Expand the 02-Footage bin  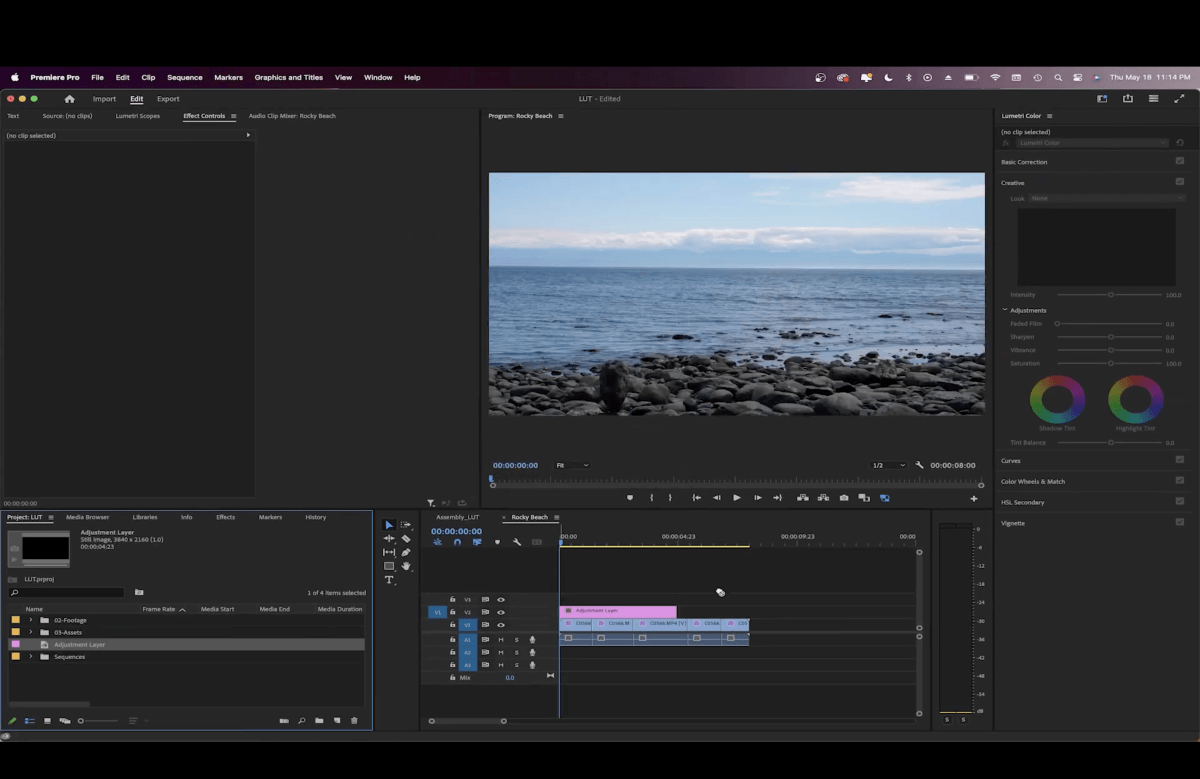[x=31, y=620]
